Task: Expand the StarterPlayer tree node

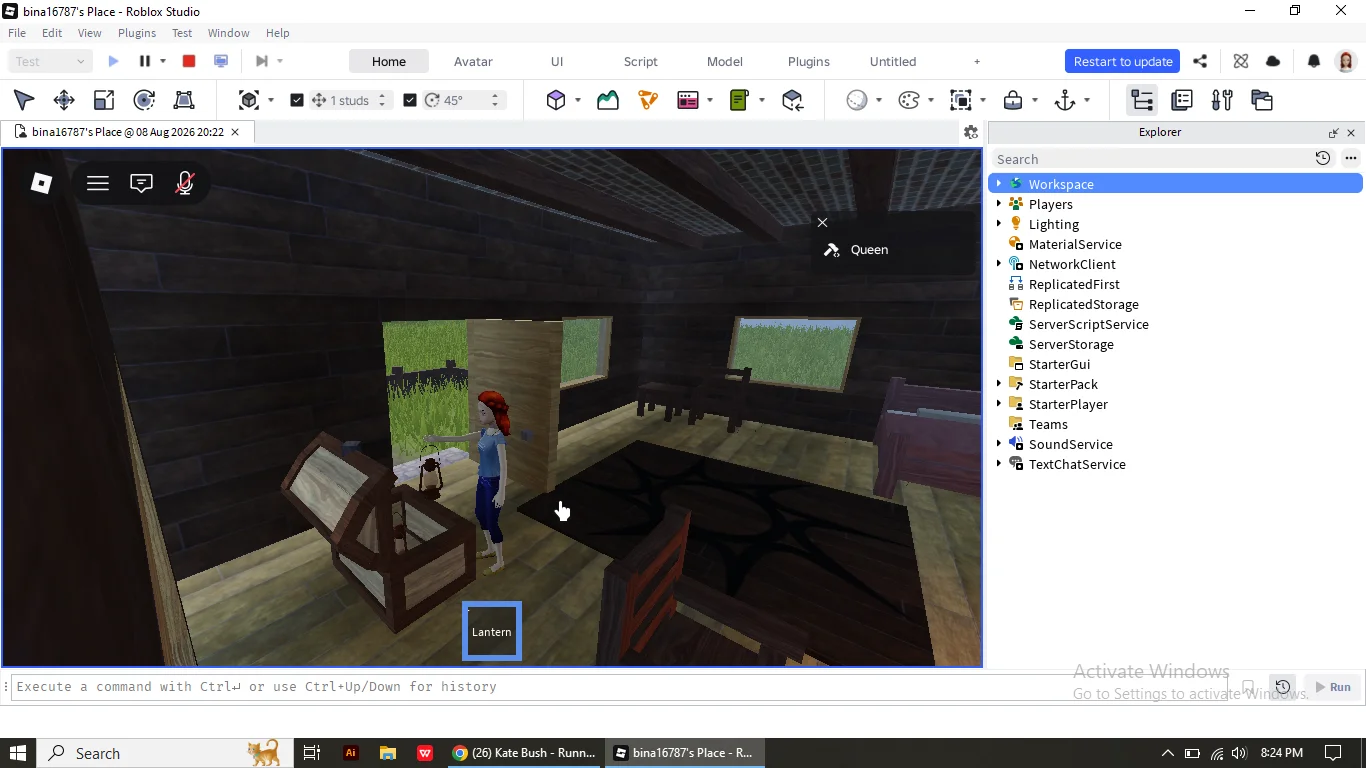Action: (999, 404)
